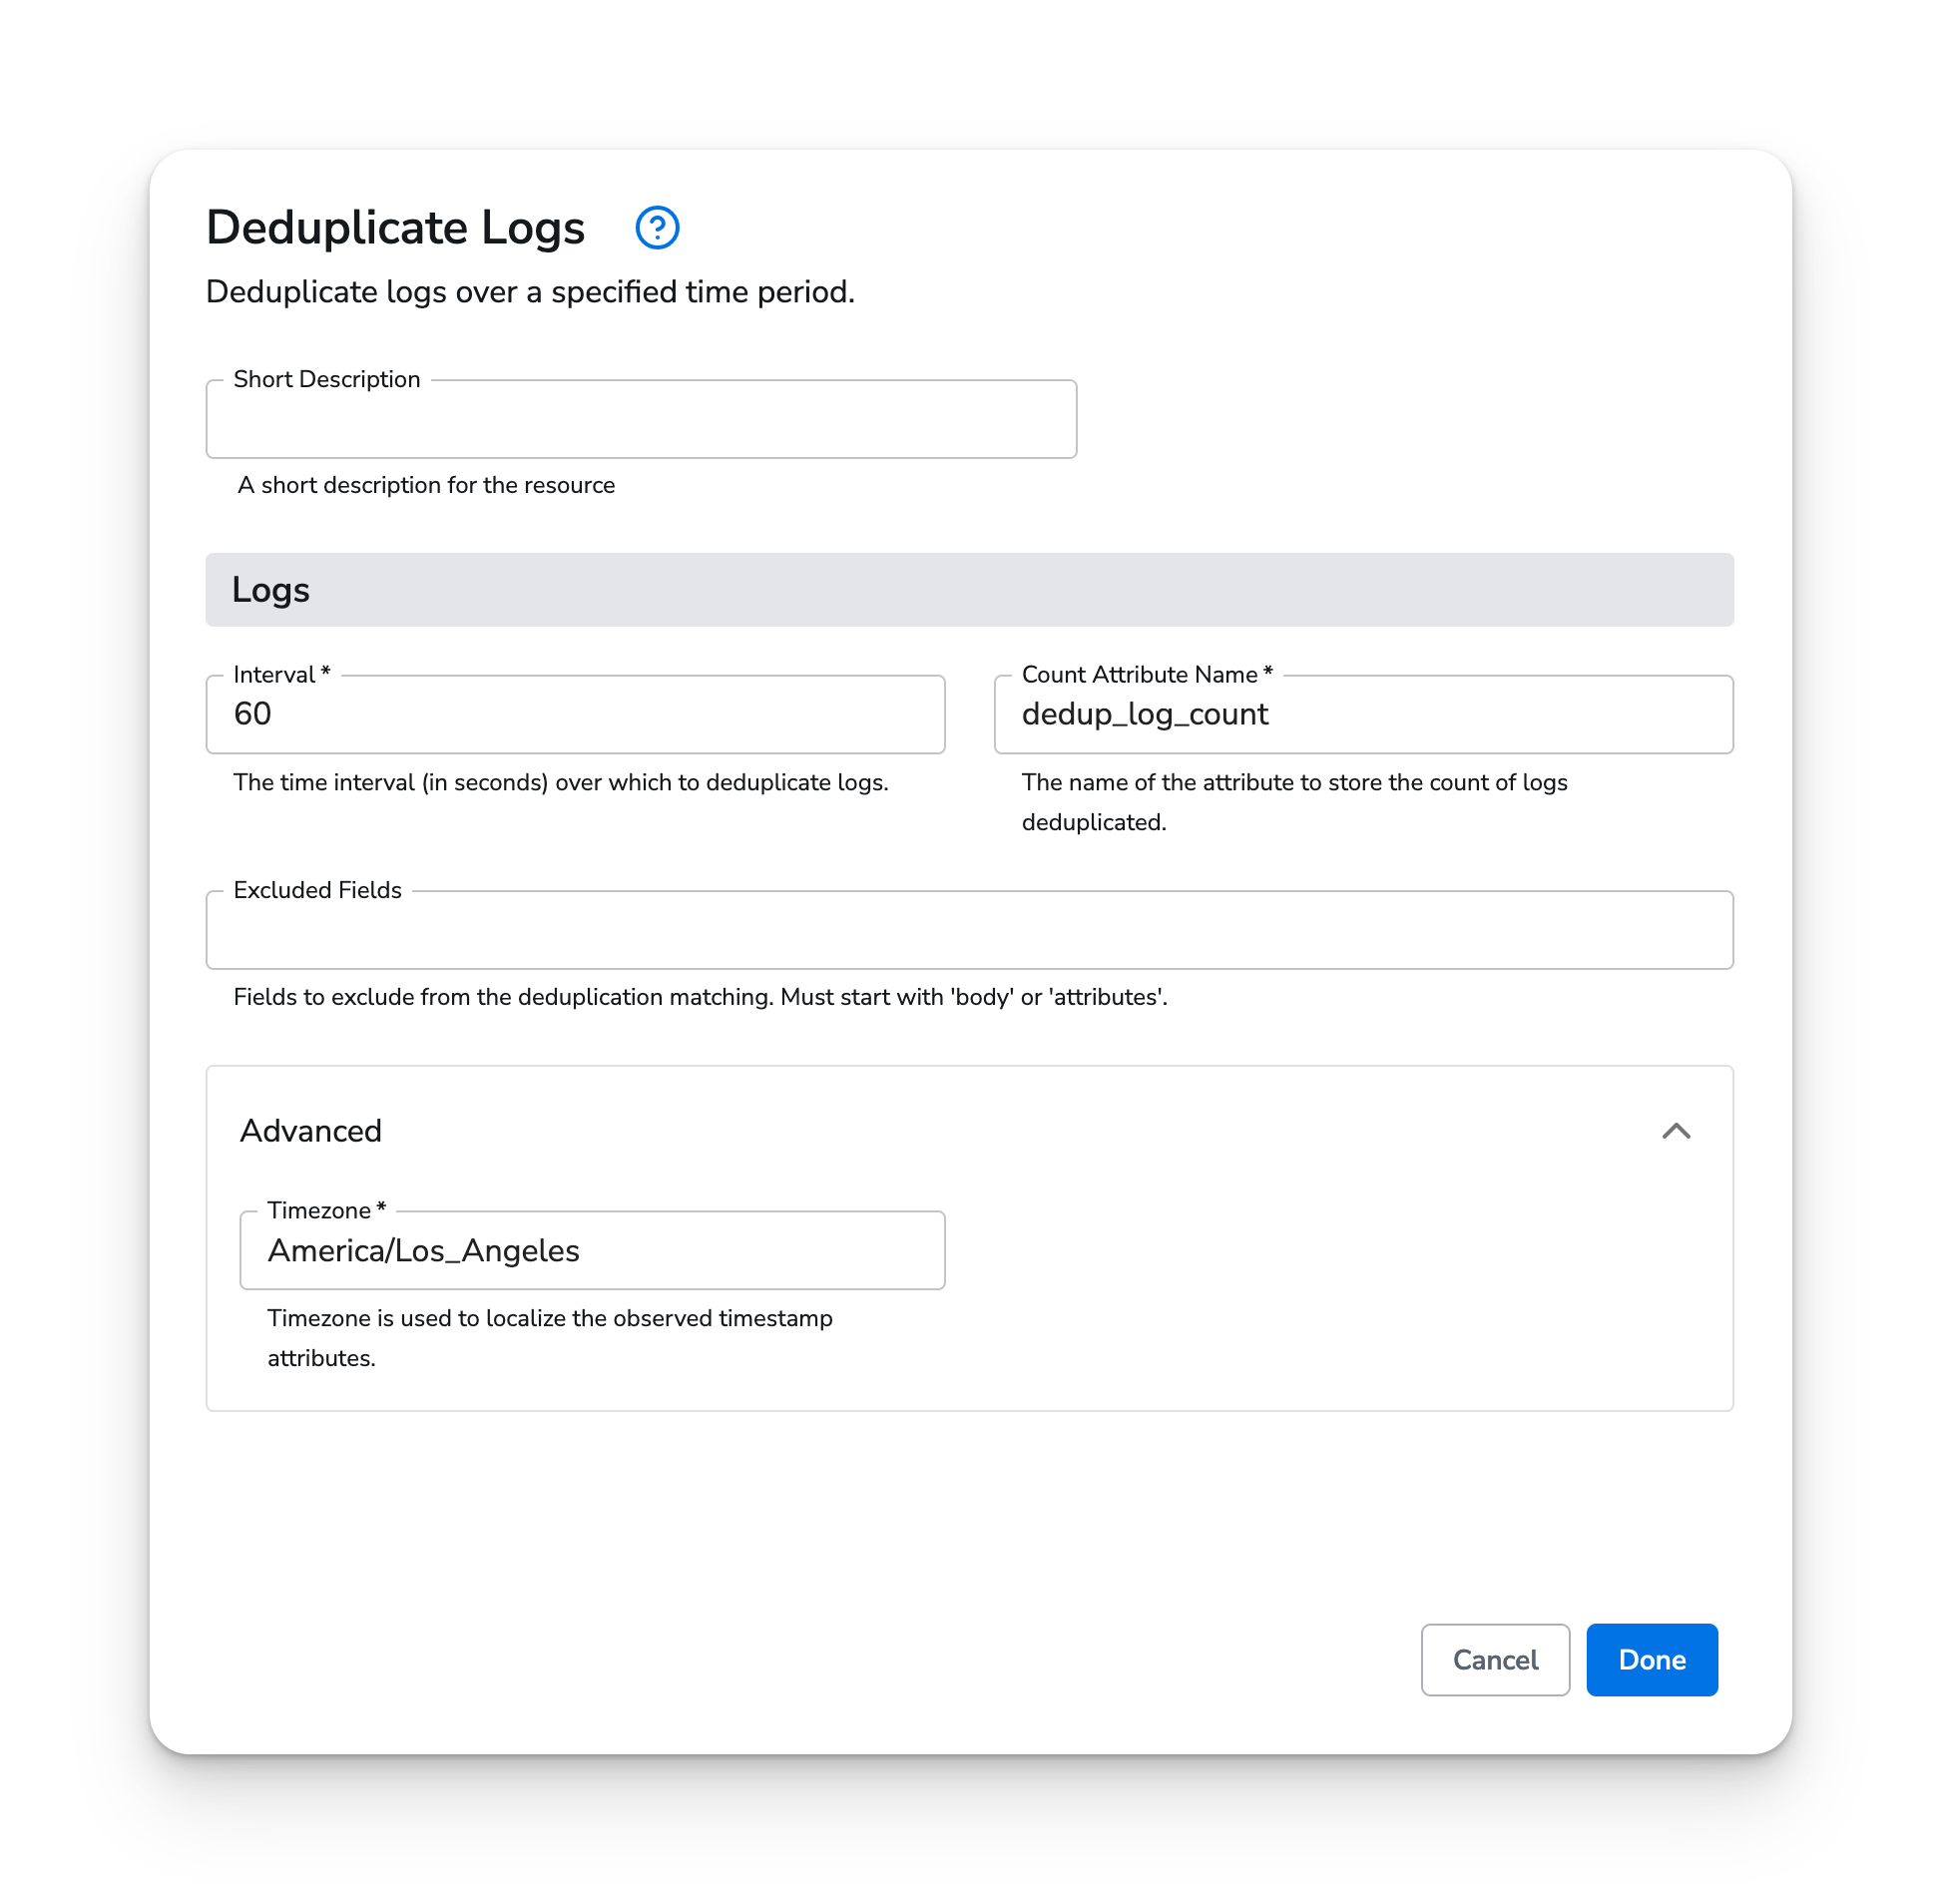Click the Timezone field to edit

coord(591,1250)
